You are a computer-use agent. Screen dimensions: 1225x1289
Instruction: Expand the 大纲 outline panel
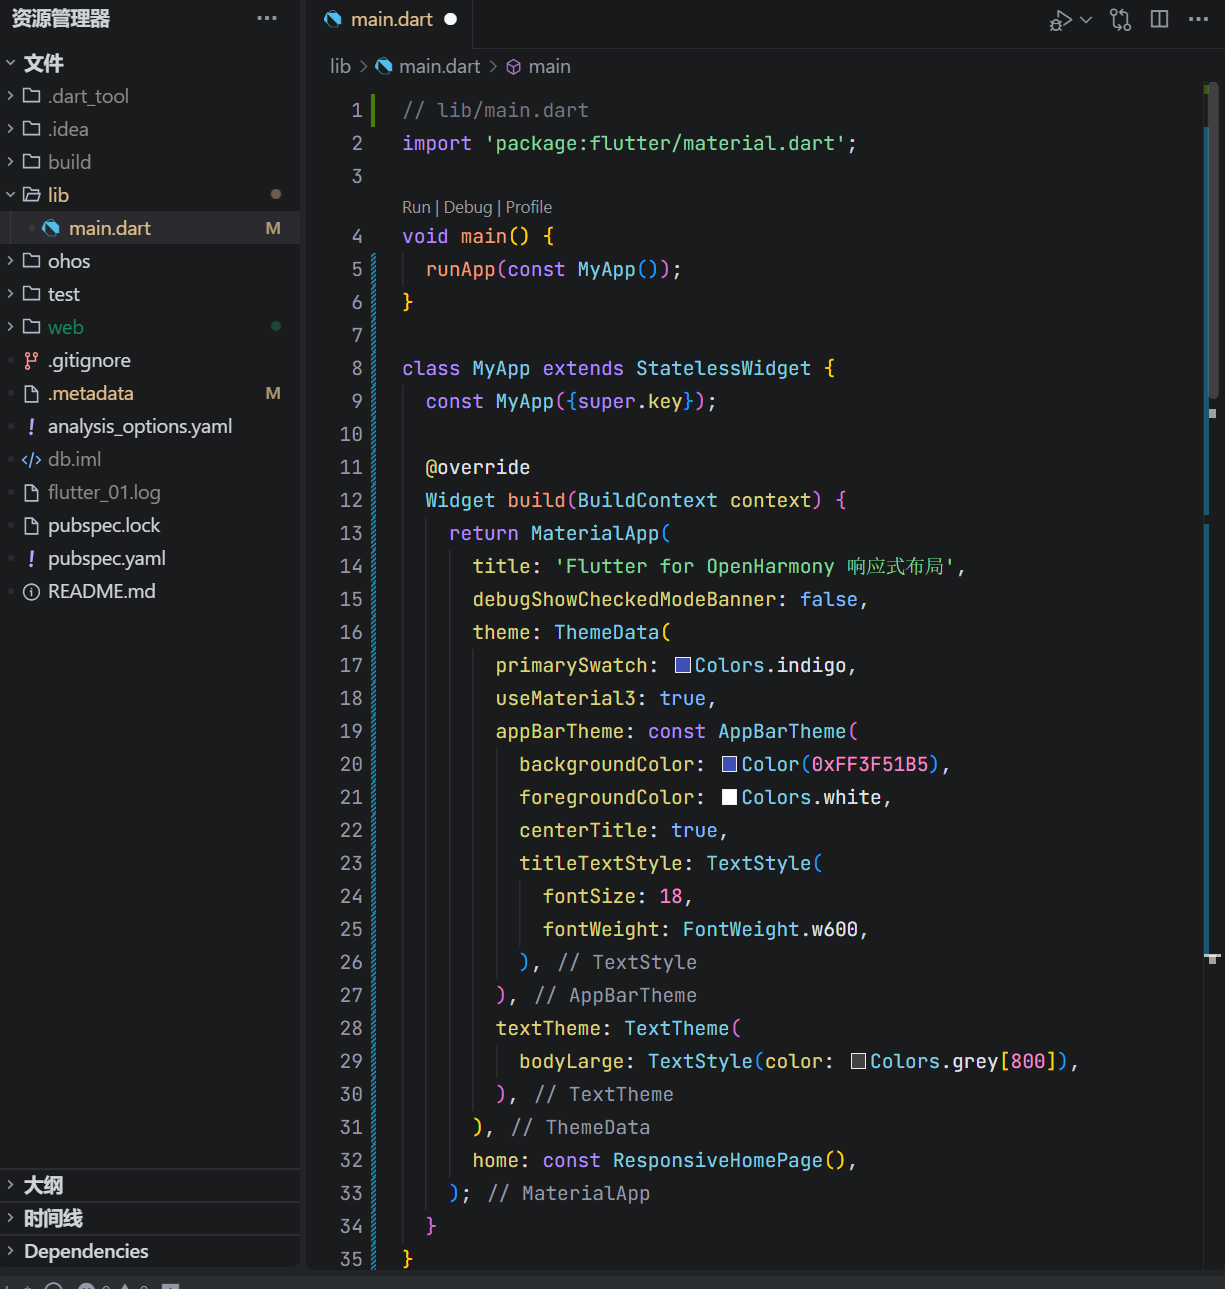coord(150,1185)
